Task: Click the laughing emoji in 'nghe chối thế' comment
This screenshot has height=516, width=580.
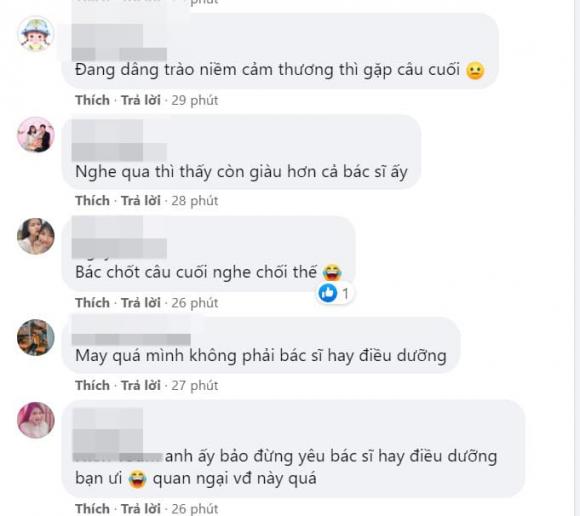Action: click(x=332, y=272)
